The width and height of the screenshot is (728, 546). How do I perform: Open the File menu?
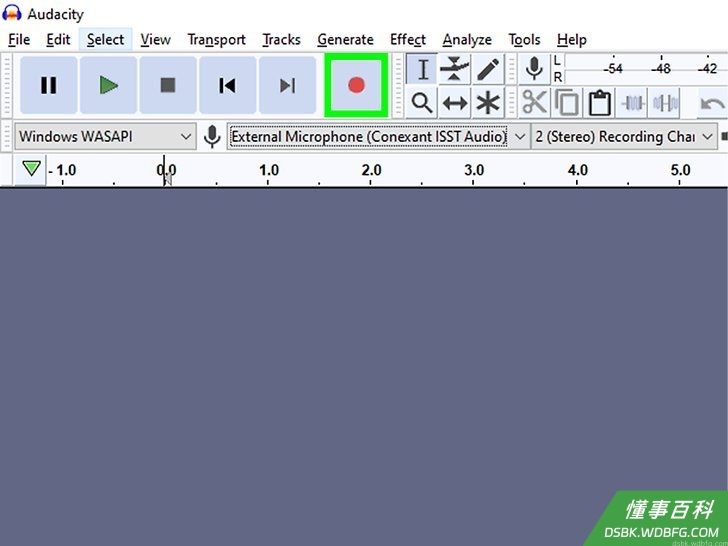(19, 39)
